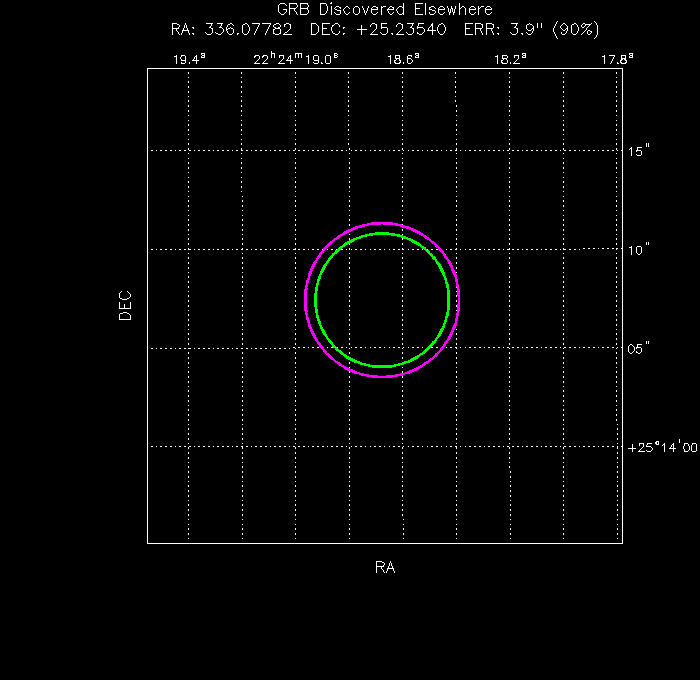Click the 18.6s RA tick label

[x=403, y=59]
